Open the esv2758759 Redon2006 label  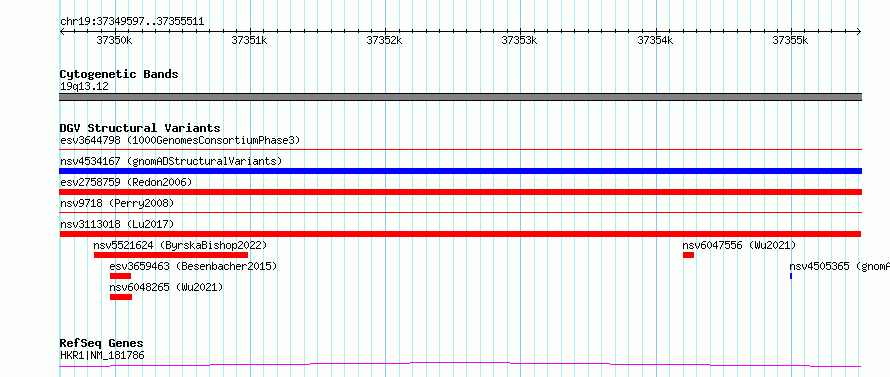(126, 182)
